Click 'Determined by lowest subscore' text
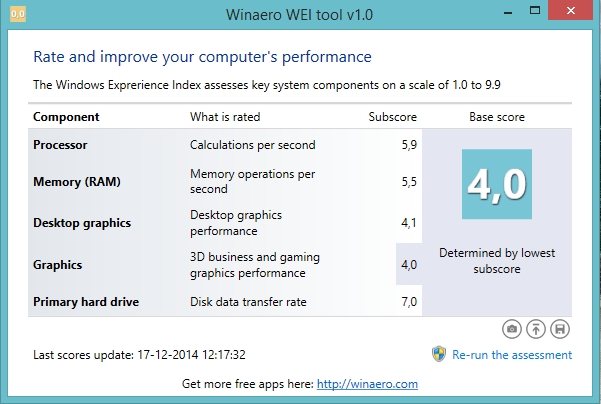601x404 pixels. (497, 261)
